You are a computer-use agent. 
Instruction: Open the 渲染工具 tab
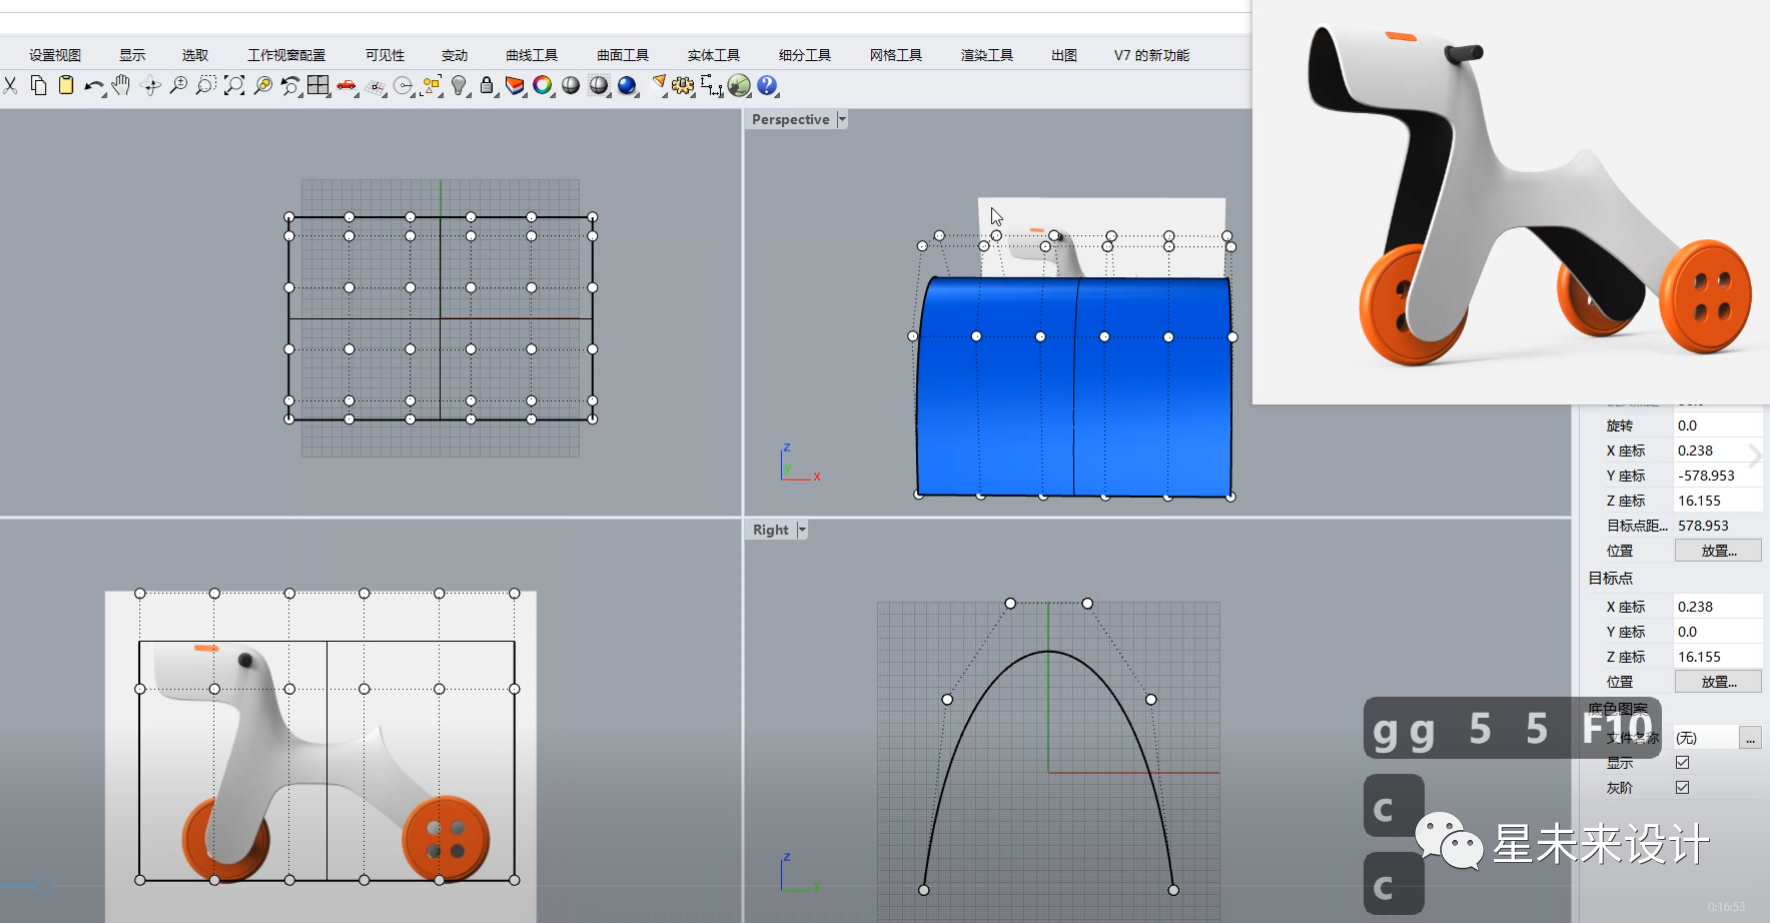(x=987, y=55)
